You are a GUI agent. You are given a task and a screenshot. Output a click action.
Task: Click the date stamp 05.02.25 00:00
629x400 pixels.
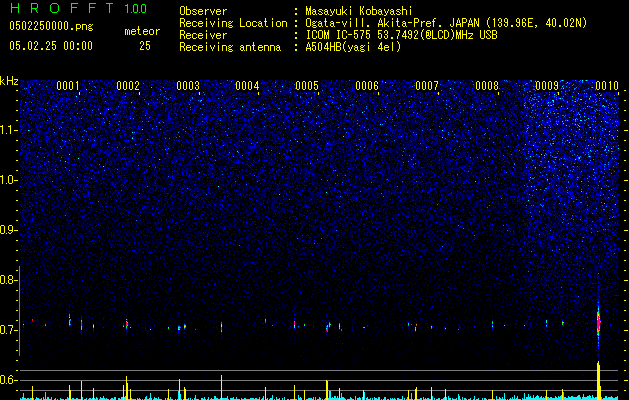[51, 46]
